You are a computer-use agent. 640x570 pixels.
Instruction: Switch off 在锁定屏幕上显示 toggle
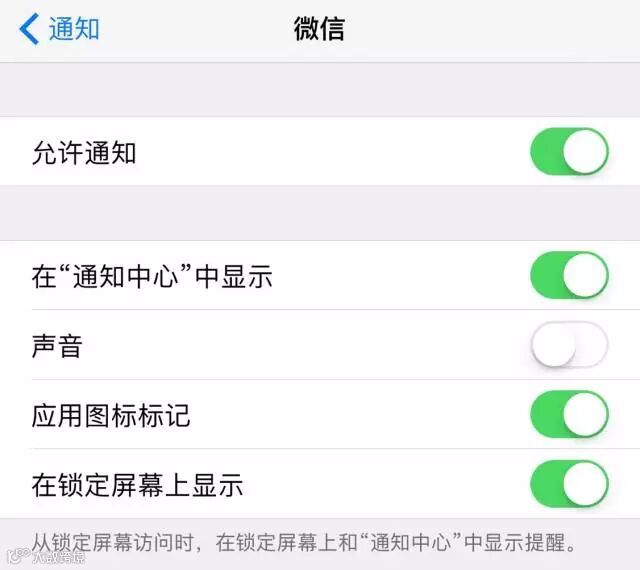[569, 483]
